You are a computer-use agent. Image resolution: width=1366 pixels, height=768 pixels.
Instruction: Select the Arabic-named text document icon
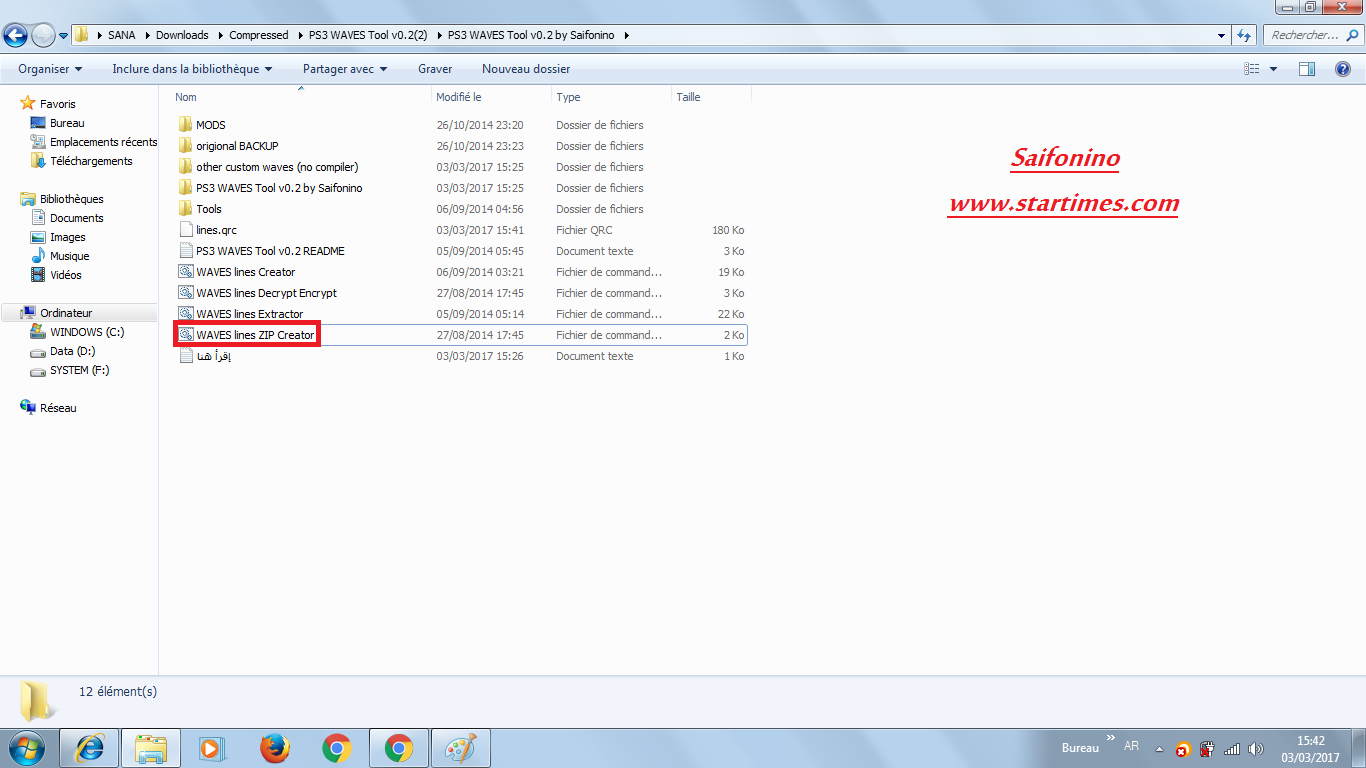(x=185, y=356)
